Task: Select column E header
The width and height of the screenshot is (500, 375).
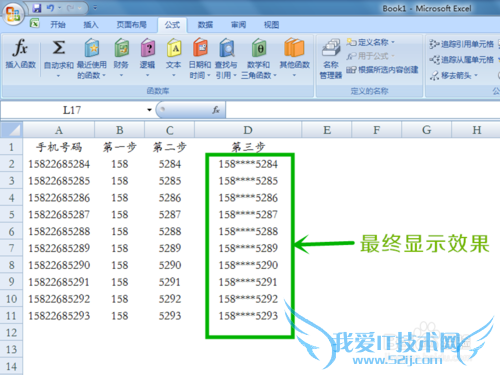Action: (x=327, y=130)
